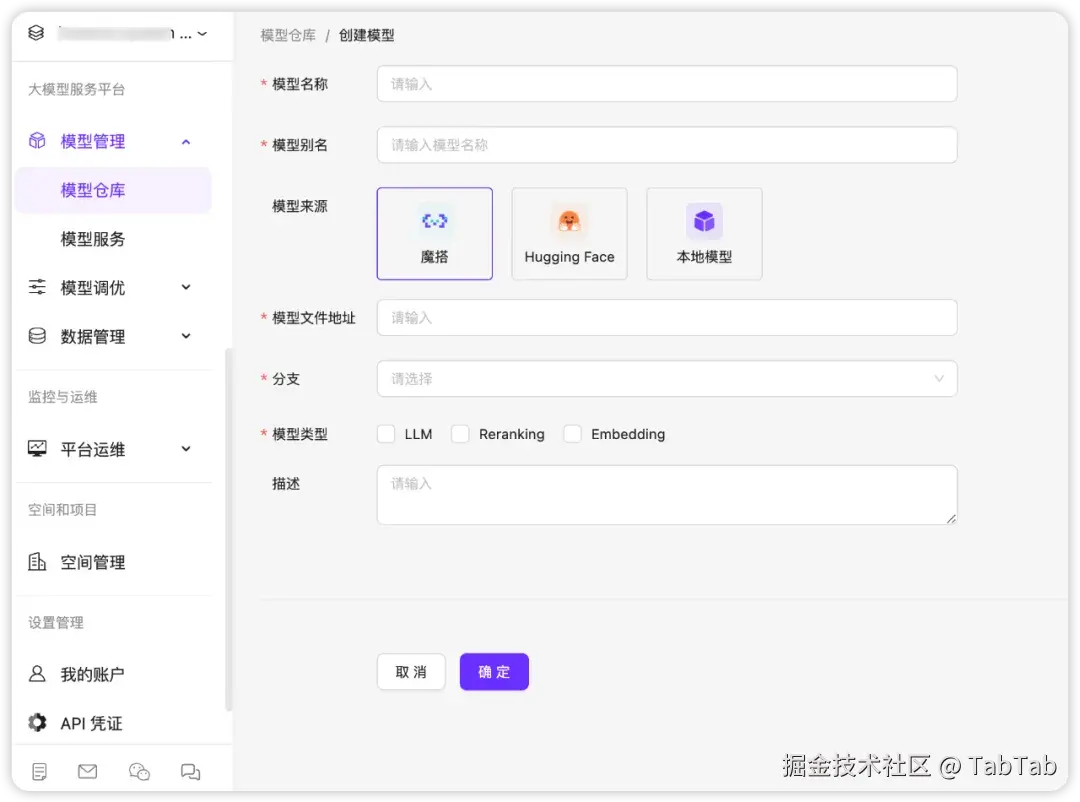Open the WeChat contact icon at bottom
1080x802 pixels.
pyautogui.click(x=139, y=771)
